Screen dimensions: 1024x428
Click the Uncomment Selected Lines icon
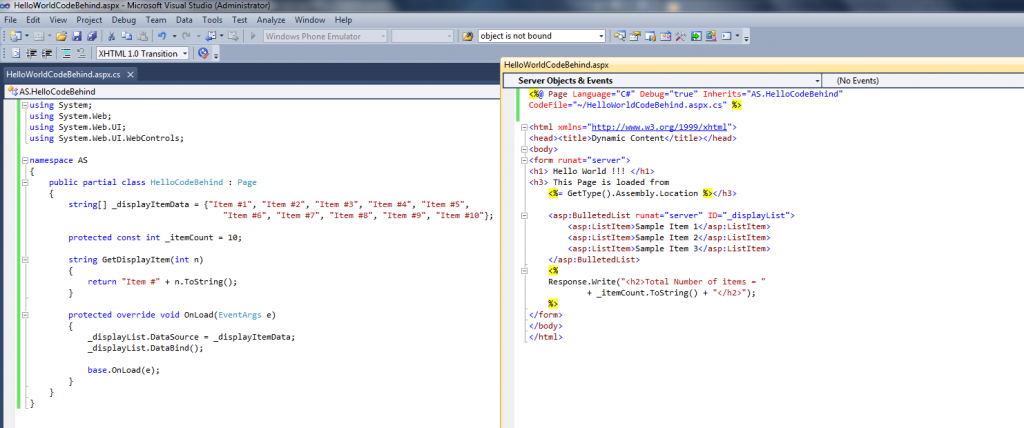pyautogui.click(x=82, y=54)
